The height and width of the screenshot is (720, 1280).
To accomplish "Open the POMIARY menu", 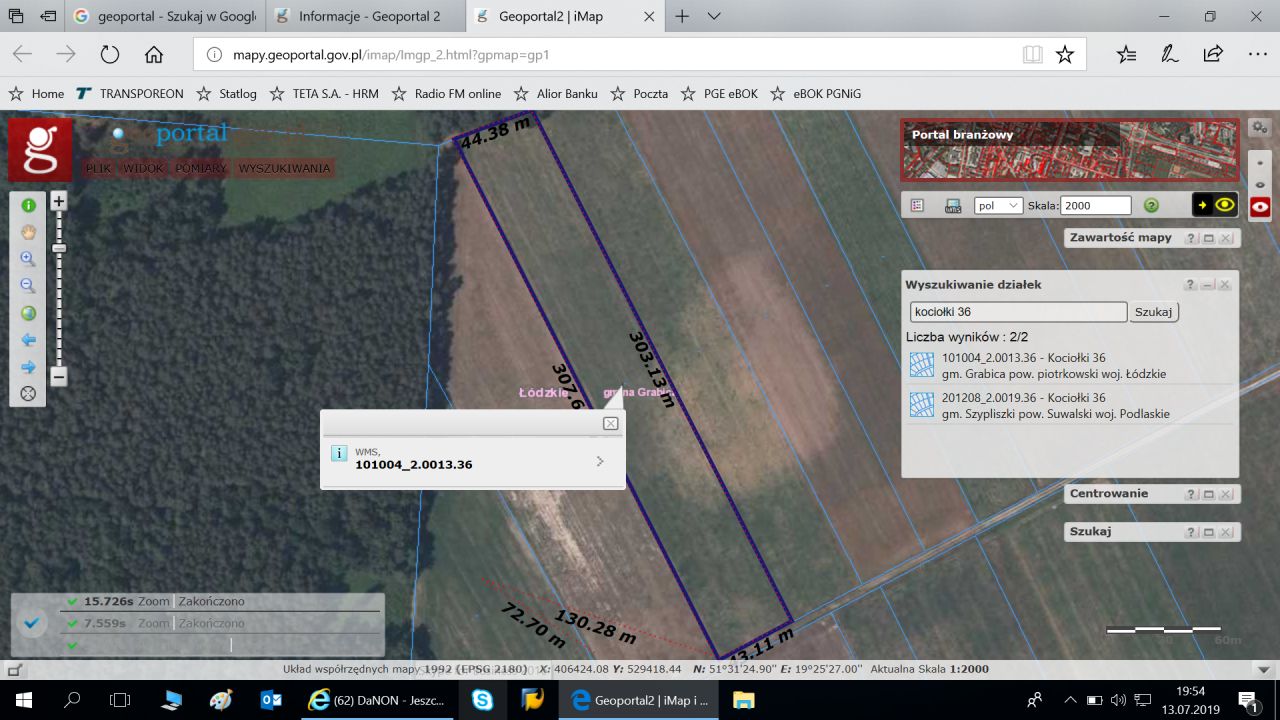I will point(200,168).
